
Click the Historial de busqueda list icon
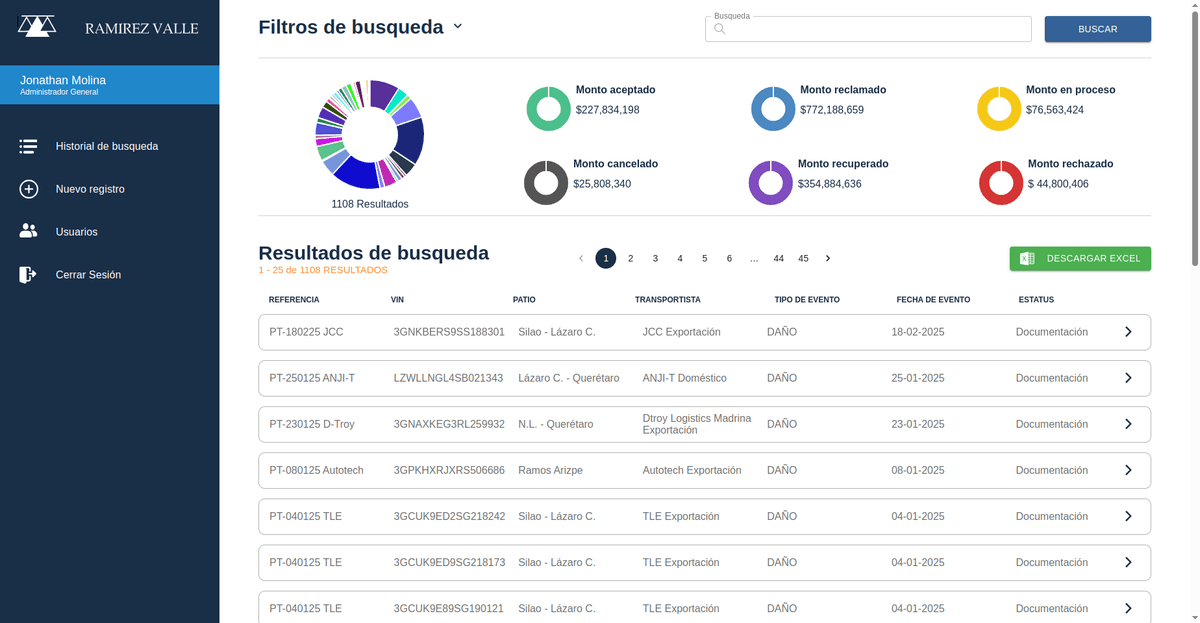(x=28, y=147)
